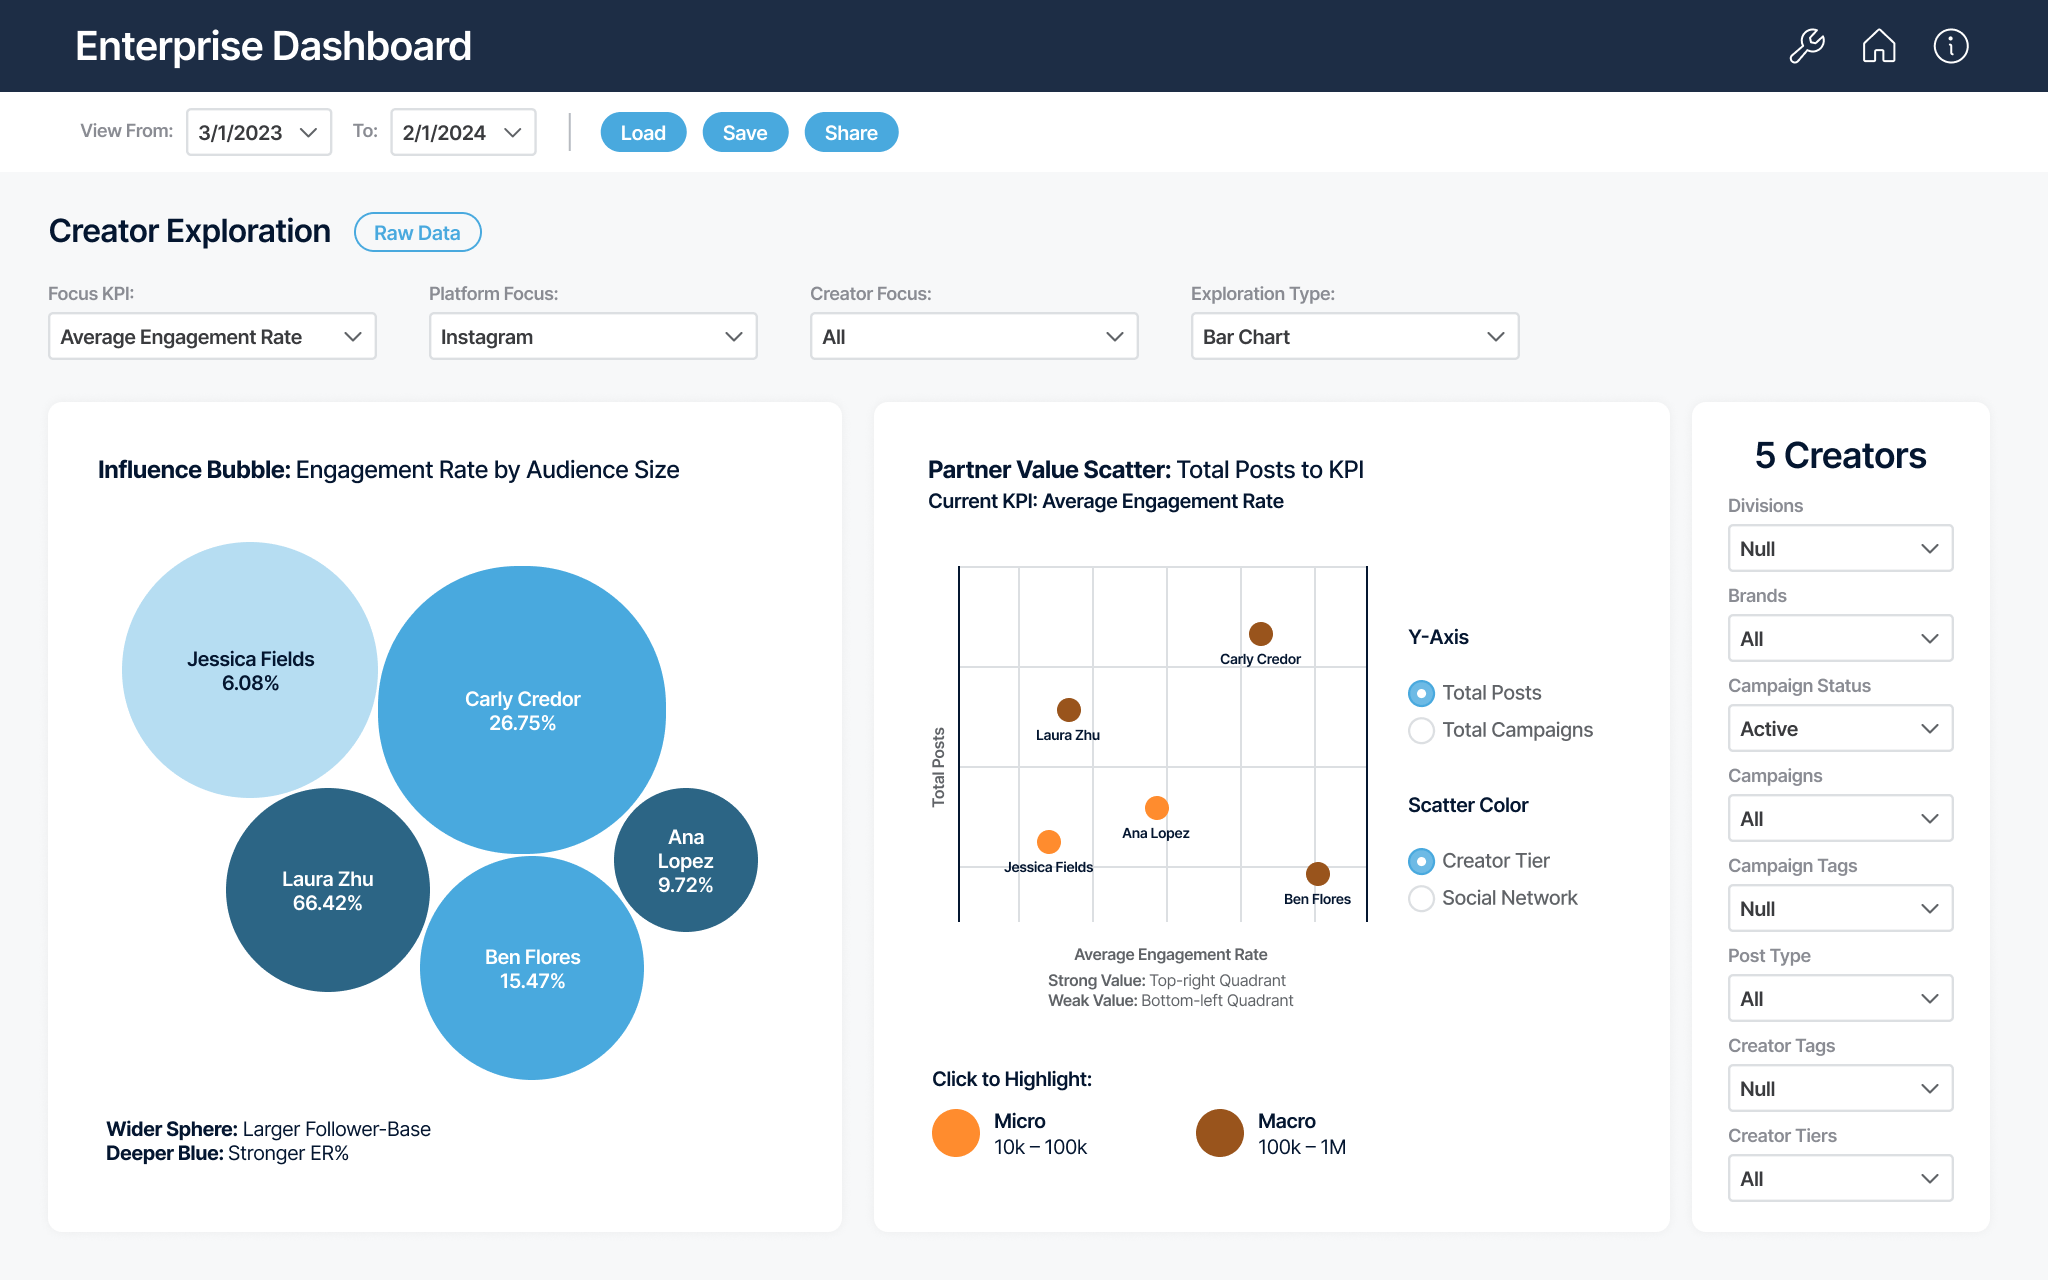Click the Load button
The image size is (2048, 1280).
[x=643, y=132]
